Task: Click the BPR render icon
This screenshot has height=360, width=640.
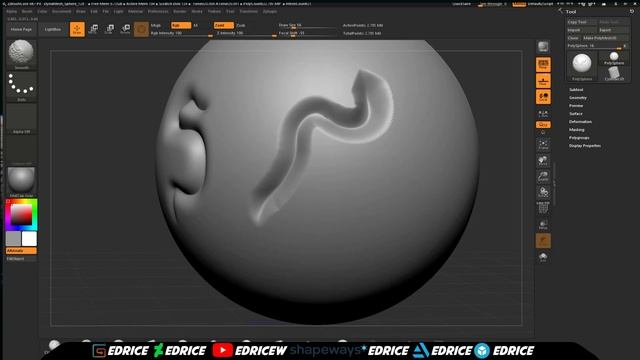Action: (x=543, y=47)
